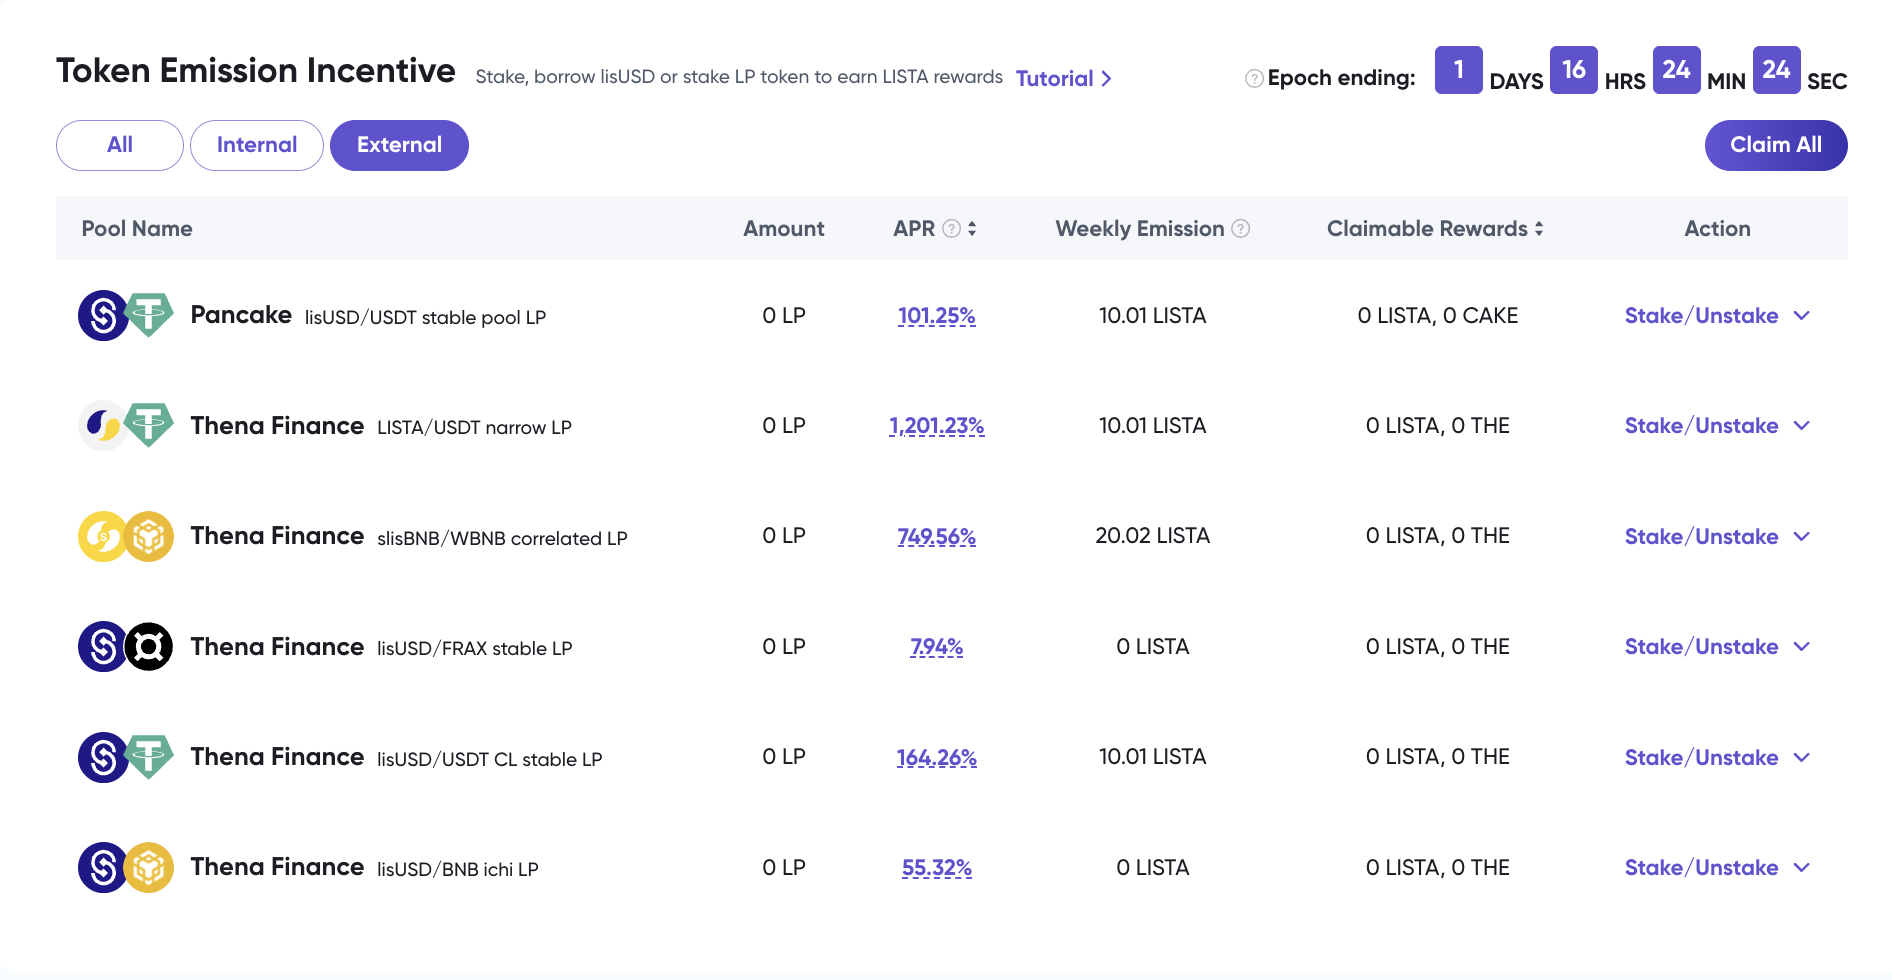
Task: Sort pools by APR arrows icon
Action: pyautogui.click(x=972, y=229)
